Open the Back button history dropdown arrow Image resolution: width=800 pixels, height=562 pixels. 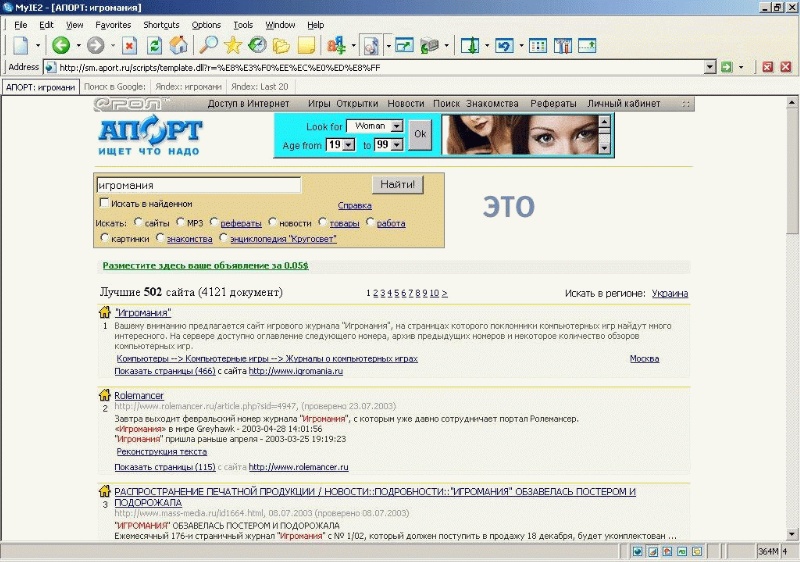click(x=78, y=45)
